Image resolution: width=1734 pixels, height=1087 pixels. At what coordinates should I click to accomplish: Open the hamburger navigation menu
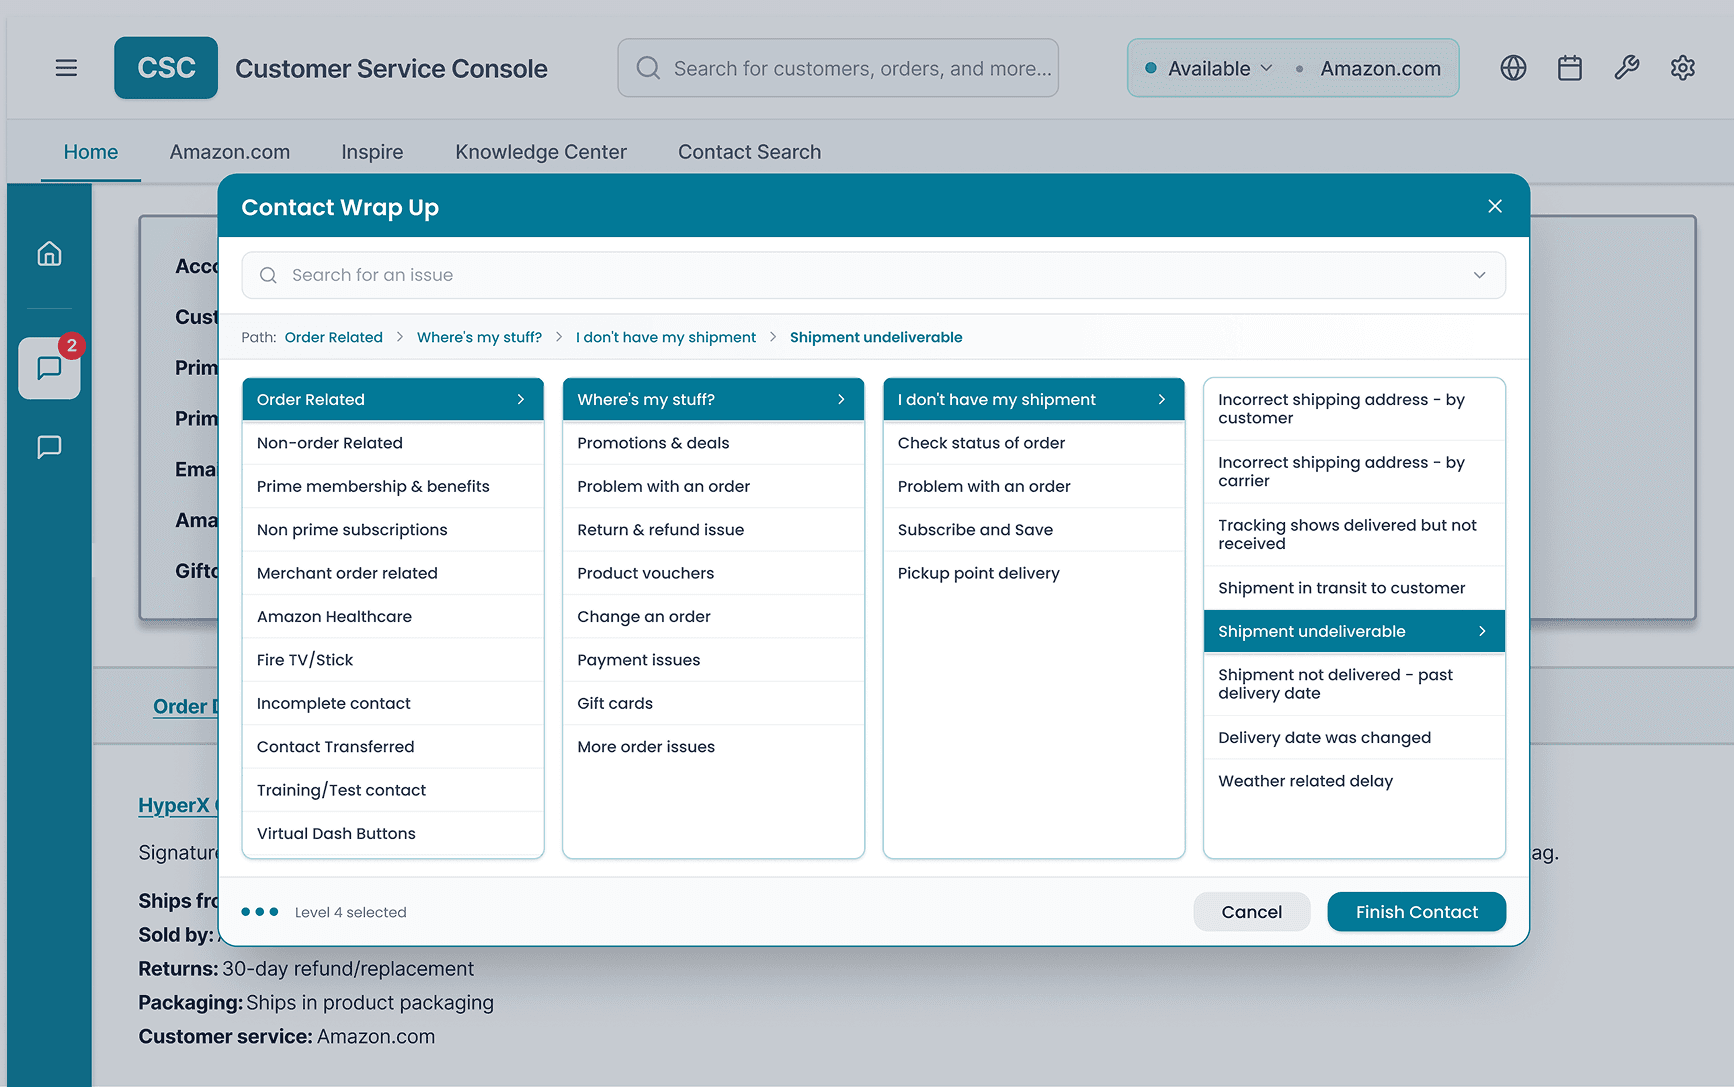pyautogui.click(x=66, y=68)
